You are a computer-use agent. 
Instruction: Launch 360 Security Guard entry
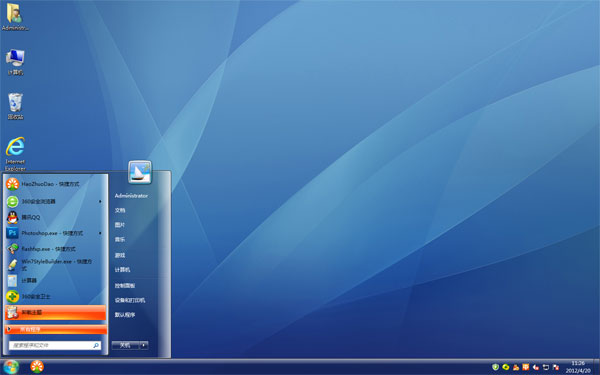[55, 296]
